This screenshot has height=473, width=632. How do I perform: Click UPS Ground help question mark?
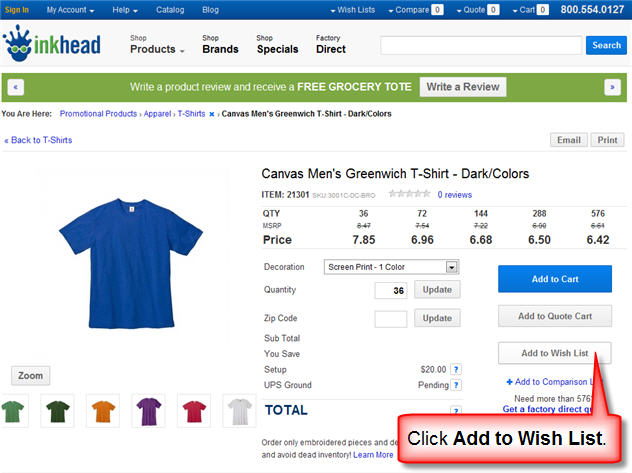point(456,385)
